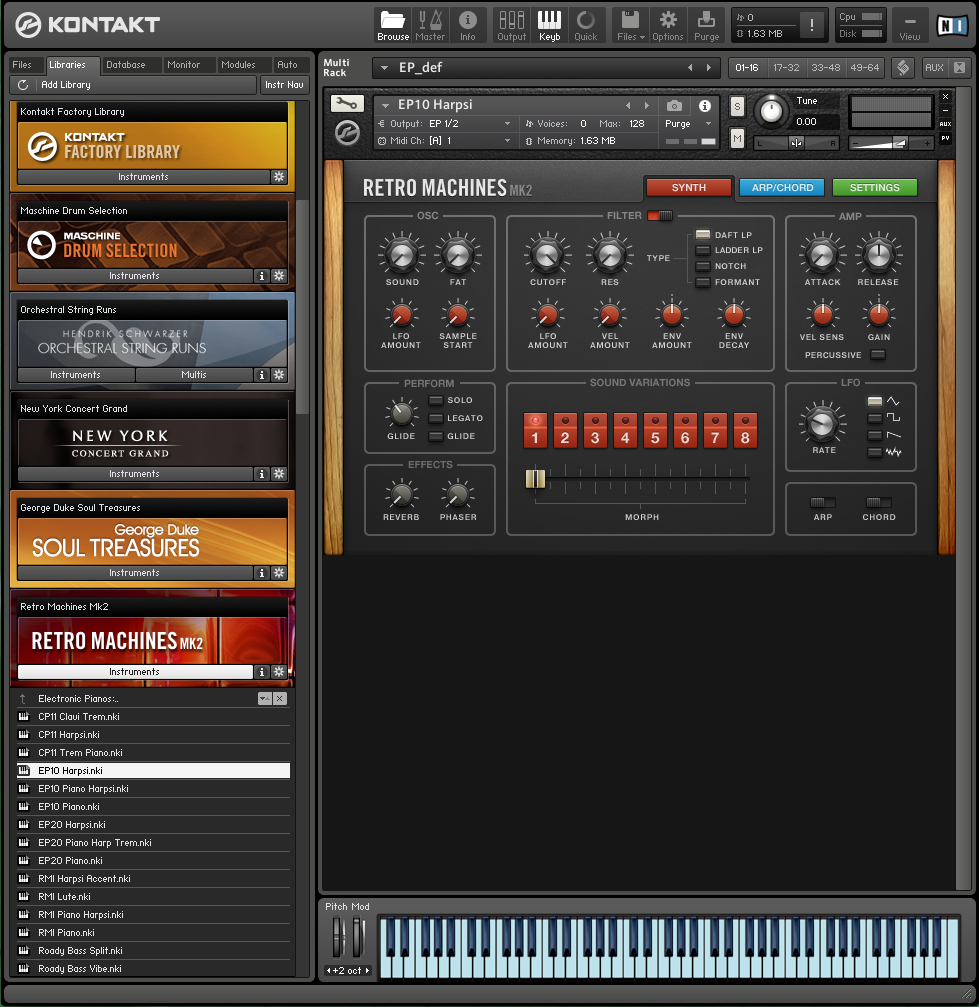Toggle the rack KSP multi script icon
Viewport: 979px width, 1007px height.
pyautogui.click(x=903, y=67)
